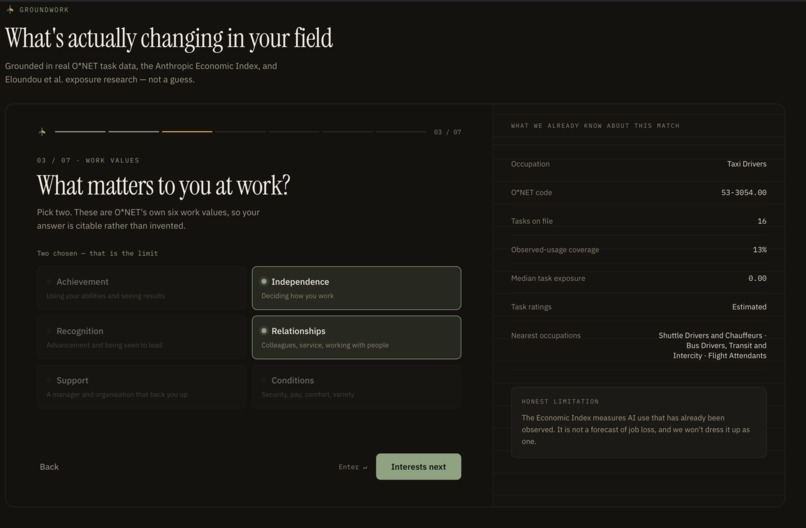The width and height of the screenshot is (806, 528).
Task: Go Back to the previous question
Action: [x=49, y=467]
